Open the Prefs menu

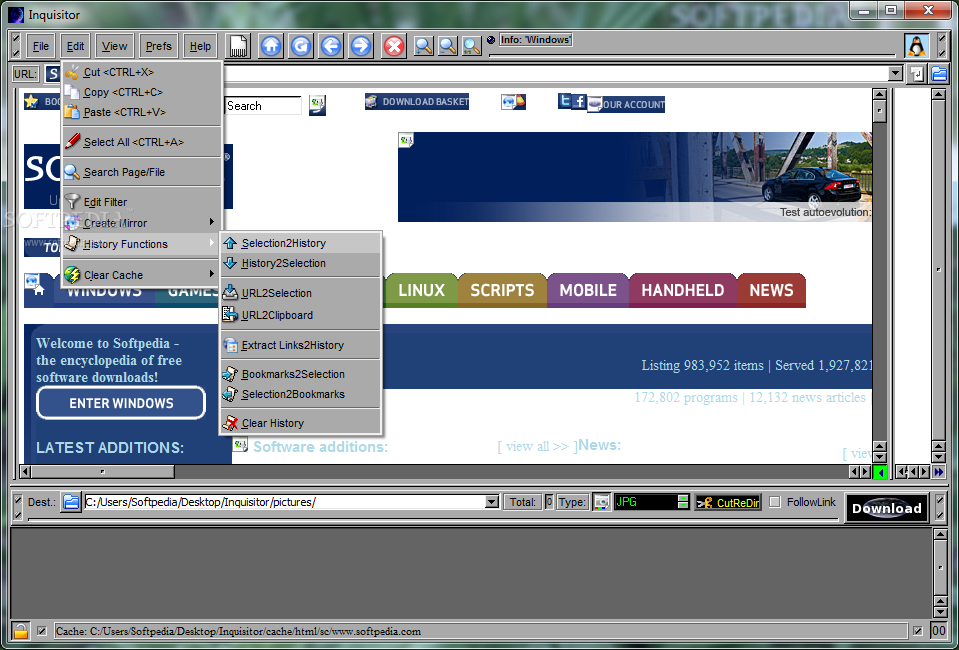[x=158, y=46]
